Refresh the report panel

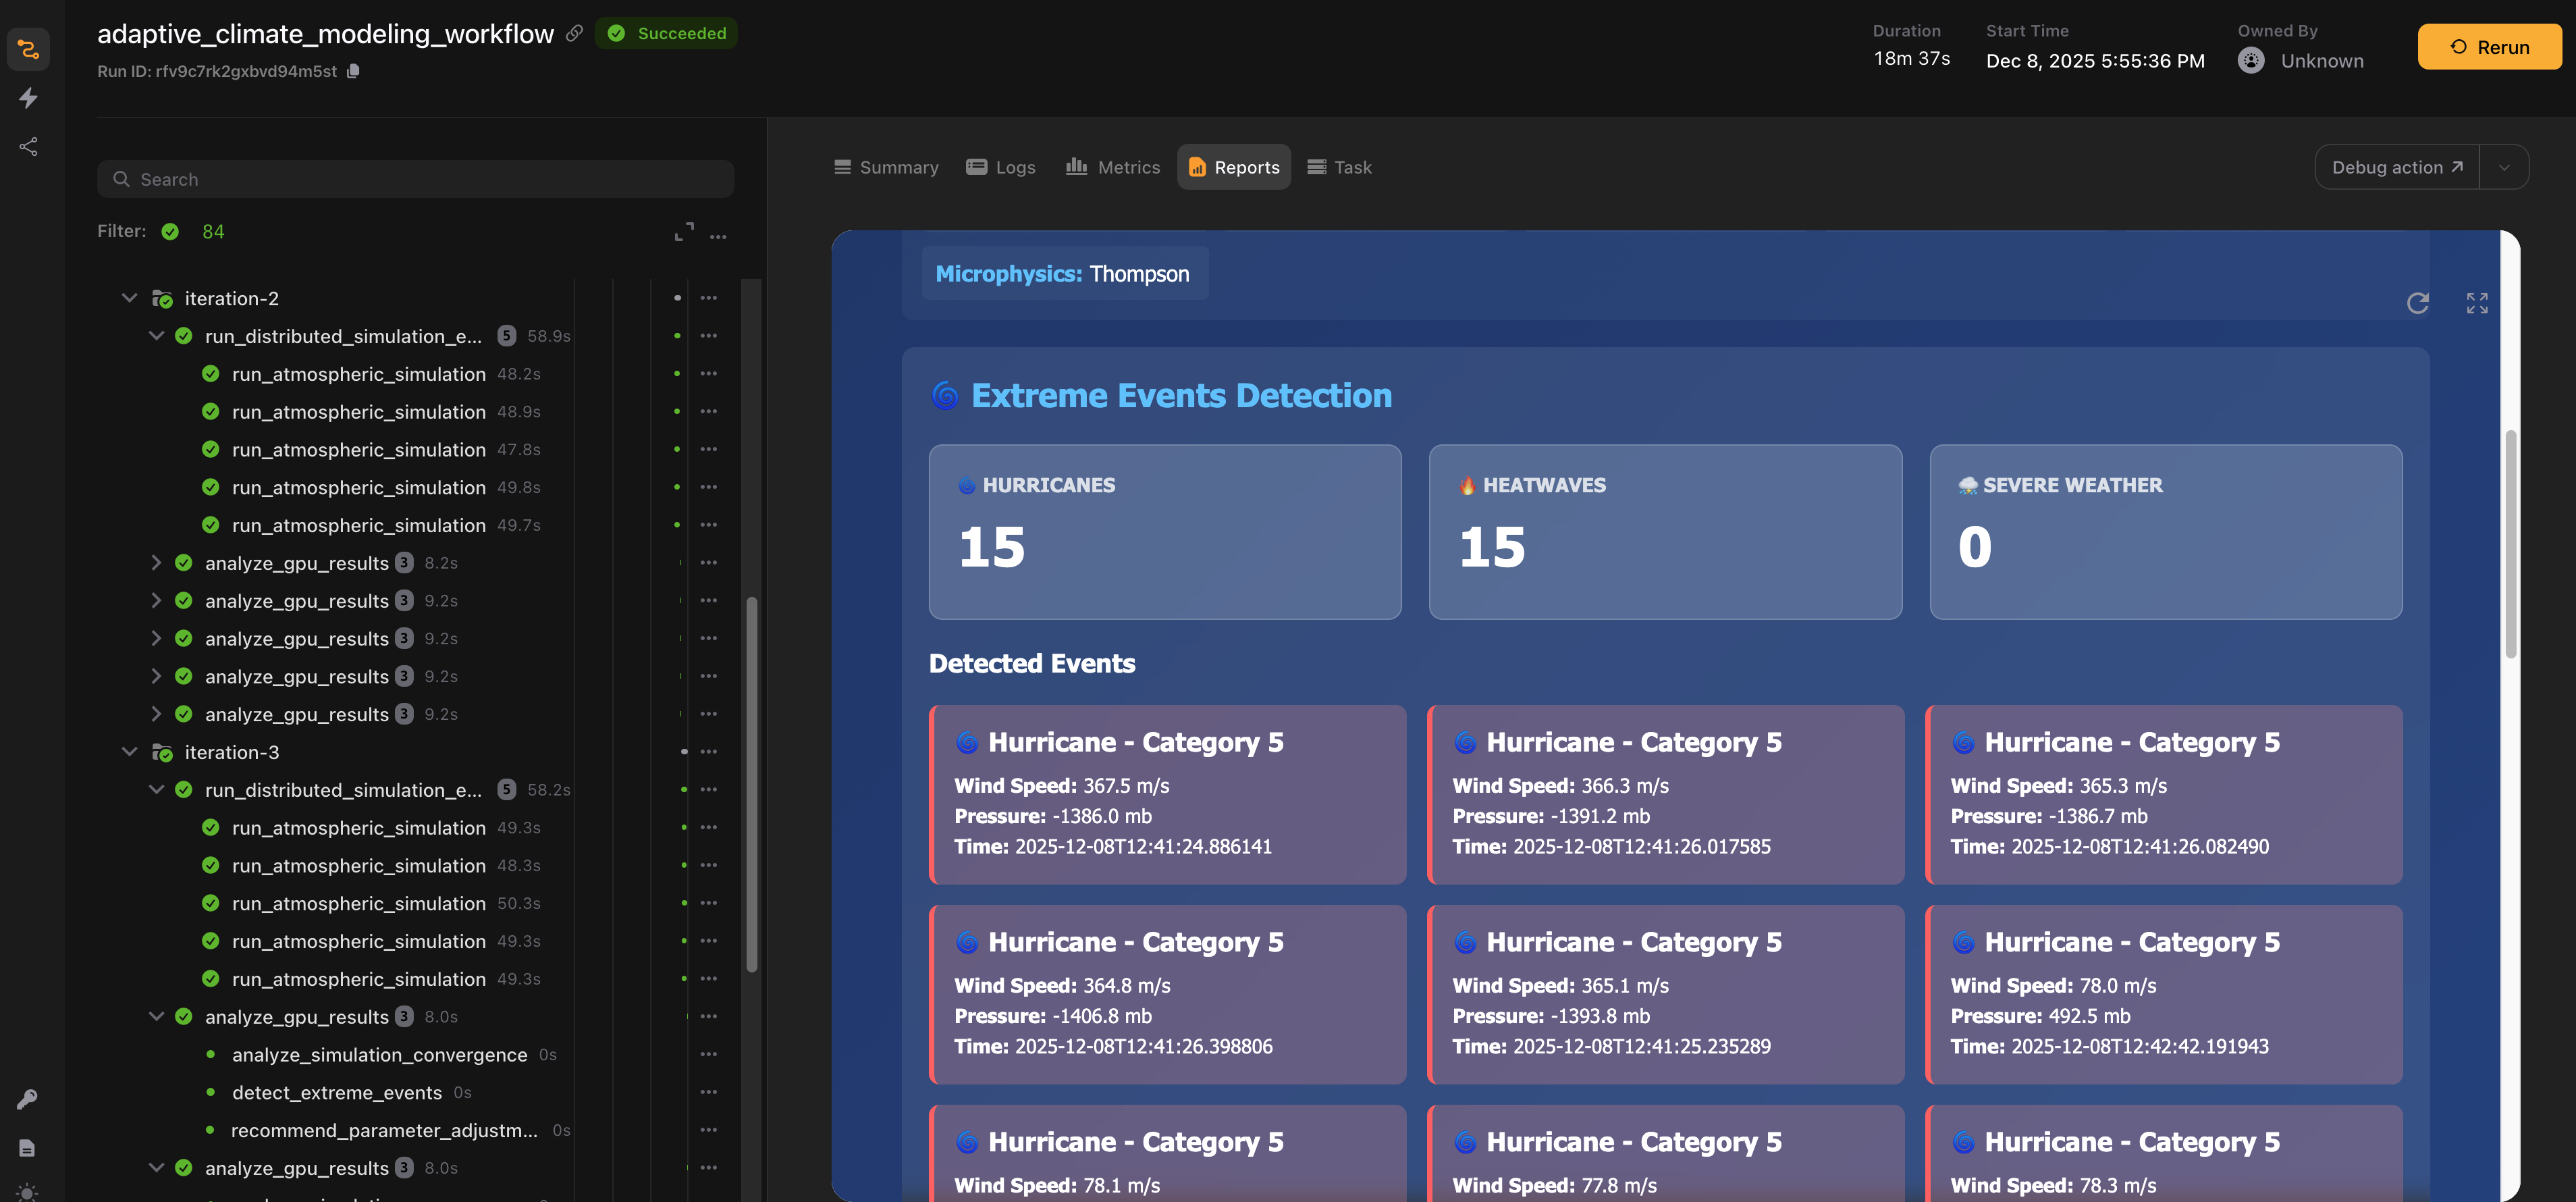(x=2417, y=303)
